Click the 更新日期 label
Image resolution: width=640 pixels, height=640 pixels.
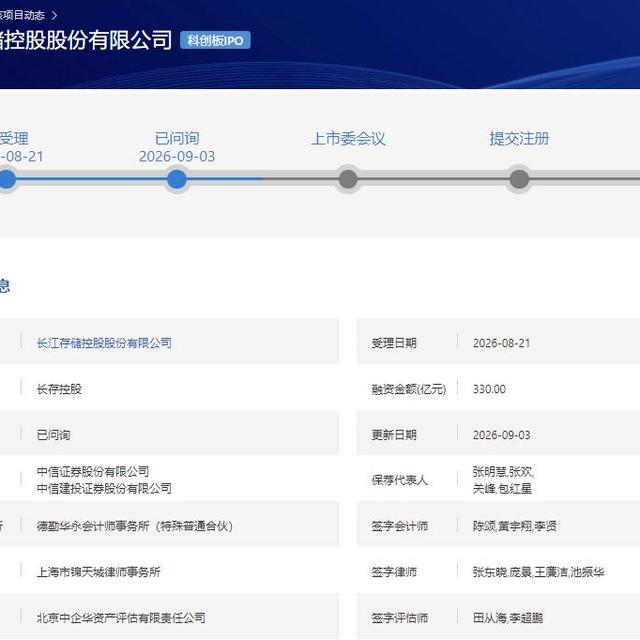pyautogui.click(x=394, y=435)
